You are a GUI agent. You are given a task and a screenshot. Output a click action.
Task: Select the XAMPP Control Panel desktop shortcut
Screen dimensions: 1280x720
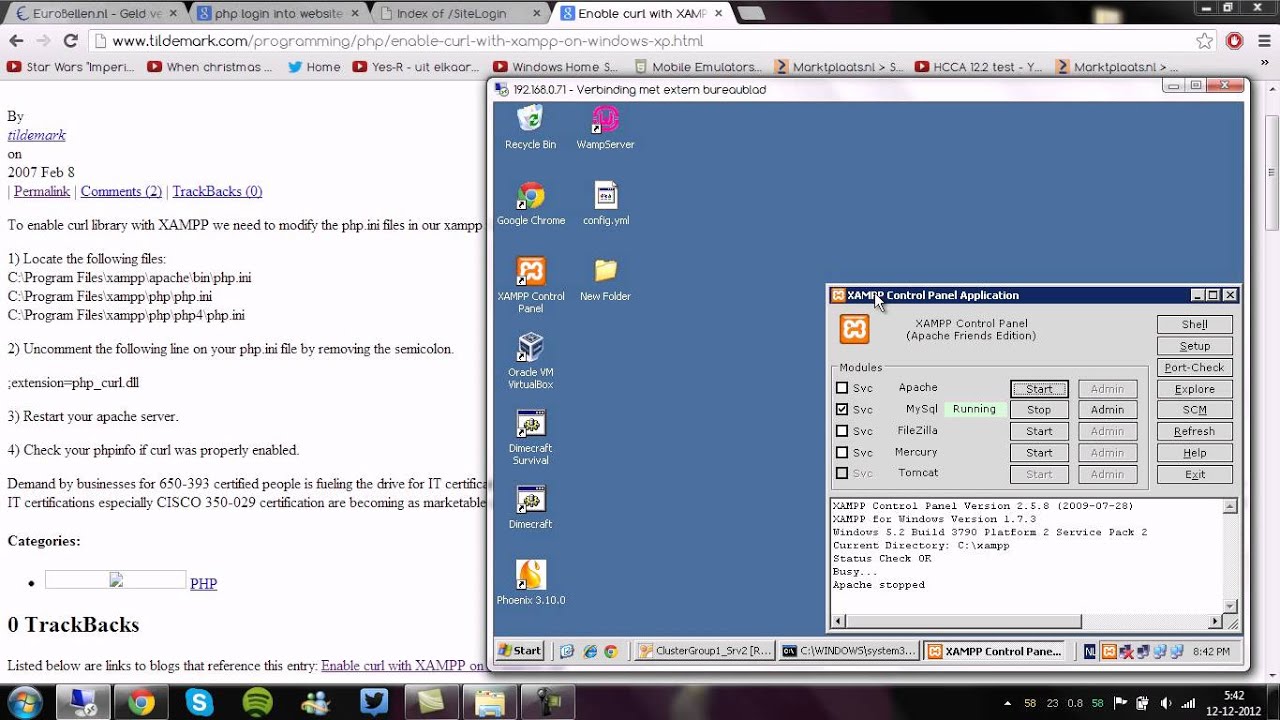(x=531, y=286)
